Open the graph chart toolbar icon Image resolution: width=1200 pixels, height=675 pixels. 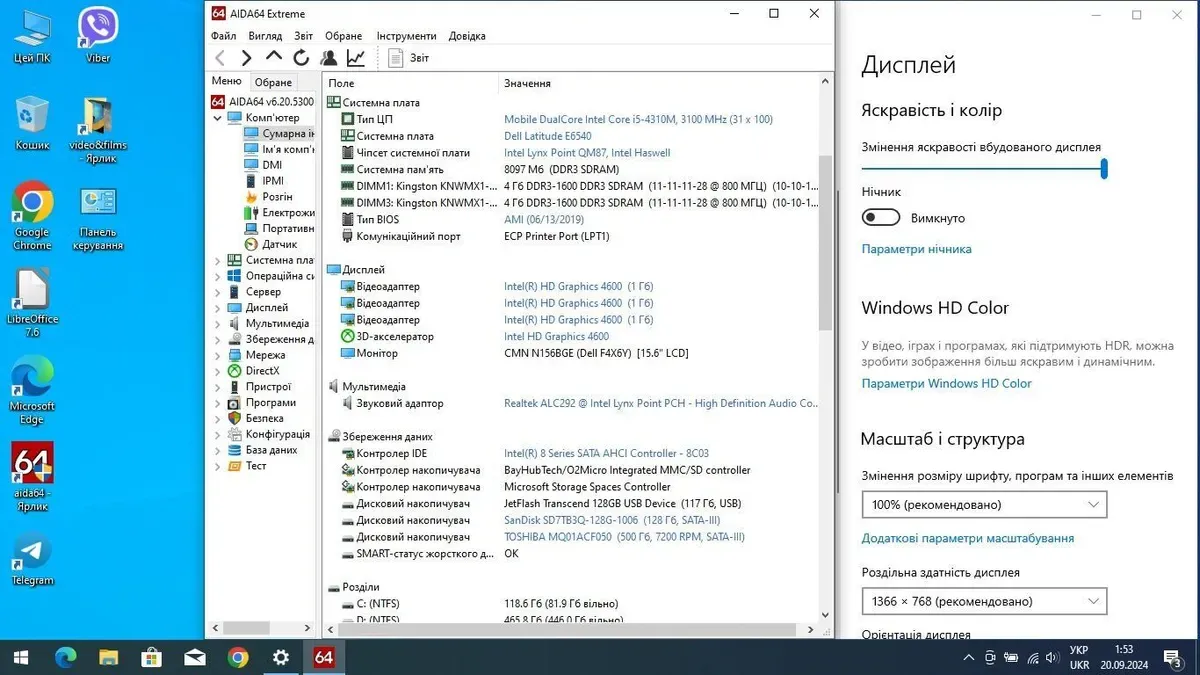(356, 58)
